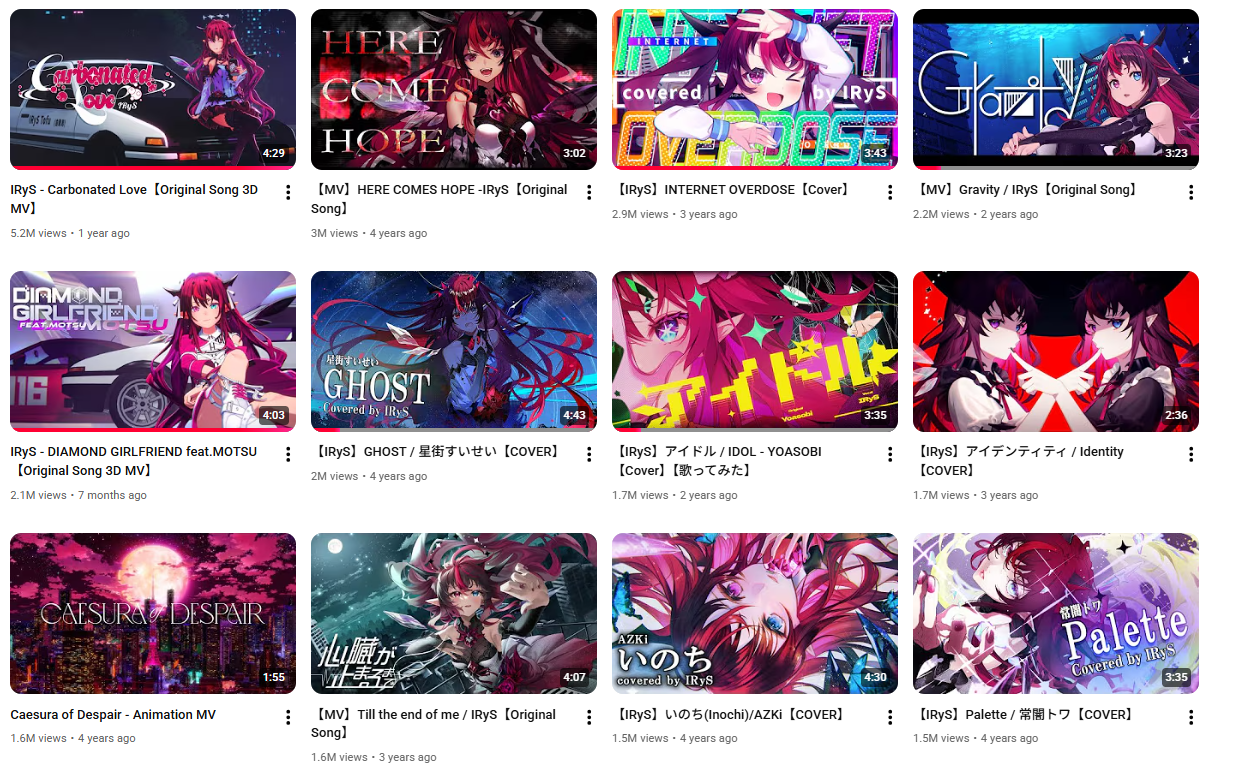Open kebab menu beside Gravity Original Song
Screen dimensions: 1233x767
[x=1191, y=192]
